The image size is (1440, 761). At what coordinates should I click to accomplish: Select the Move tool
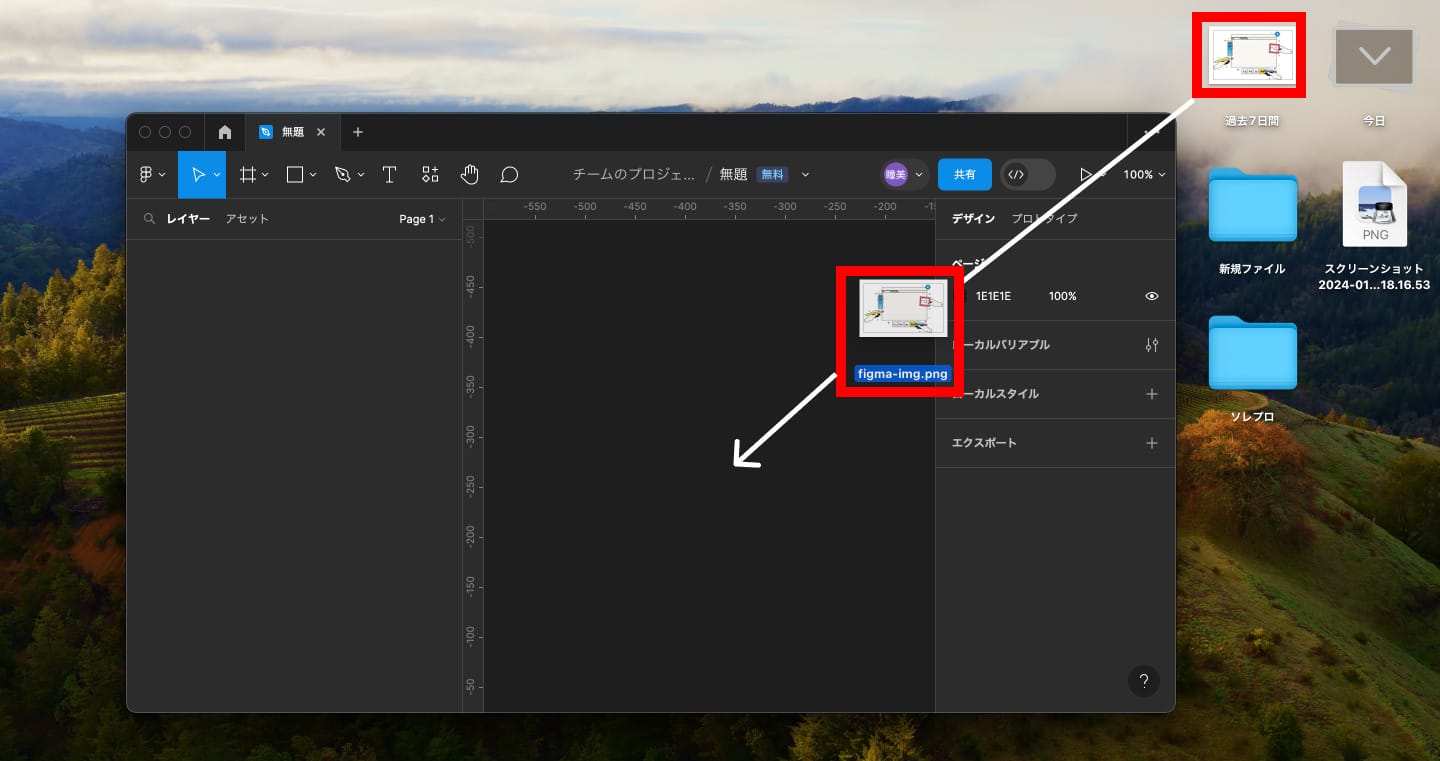point(197,175)
